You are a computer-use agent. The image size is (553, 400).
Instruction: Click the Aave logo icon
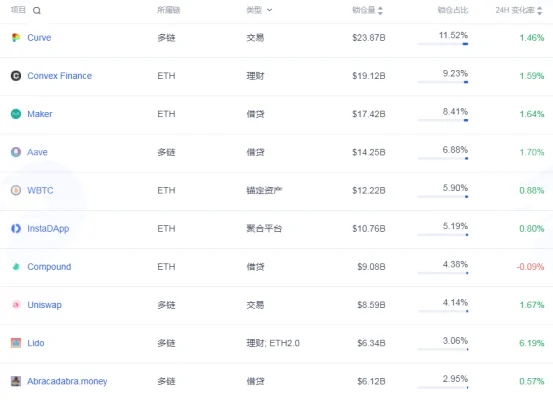coord(16,152)
